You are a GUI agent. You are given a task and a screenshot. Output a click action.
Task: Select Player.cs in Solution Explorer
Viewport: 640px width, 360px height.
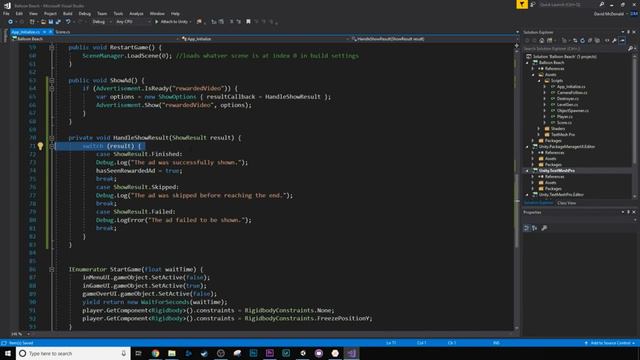564,117
